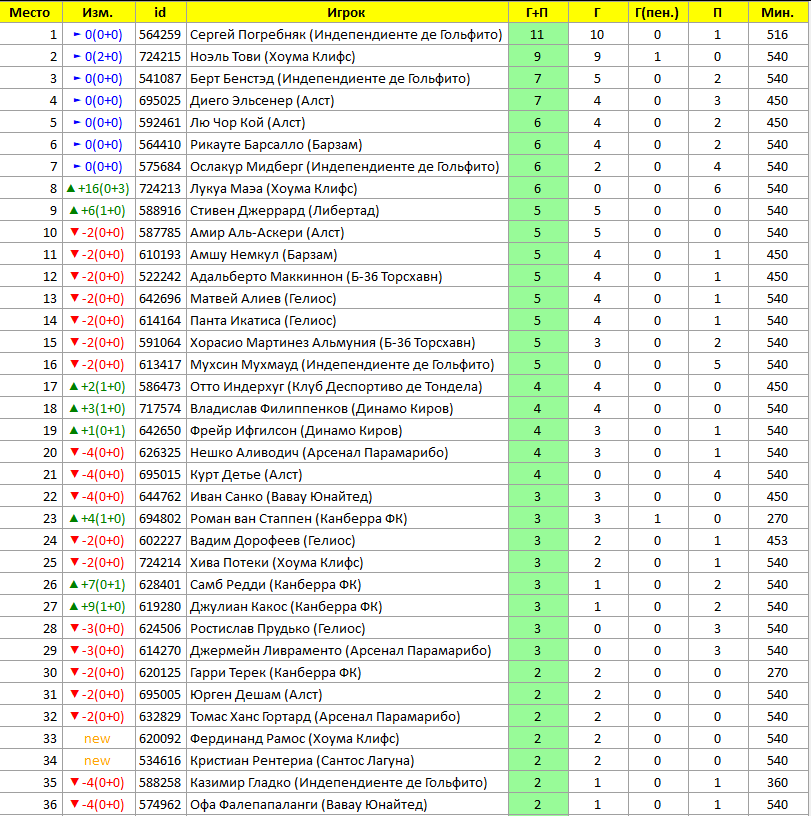Click player id '588916'
This screenshot has height=816, width=811.
tap(160, 210)
